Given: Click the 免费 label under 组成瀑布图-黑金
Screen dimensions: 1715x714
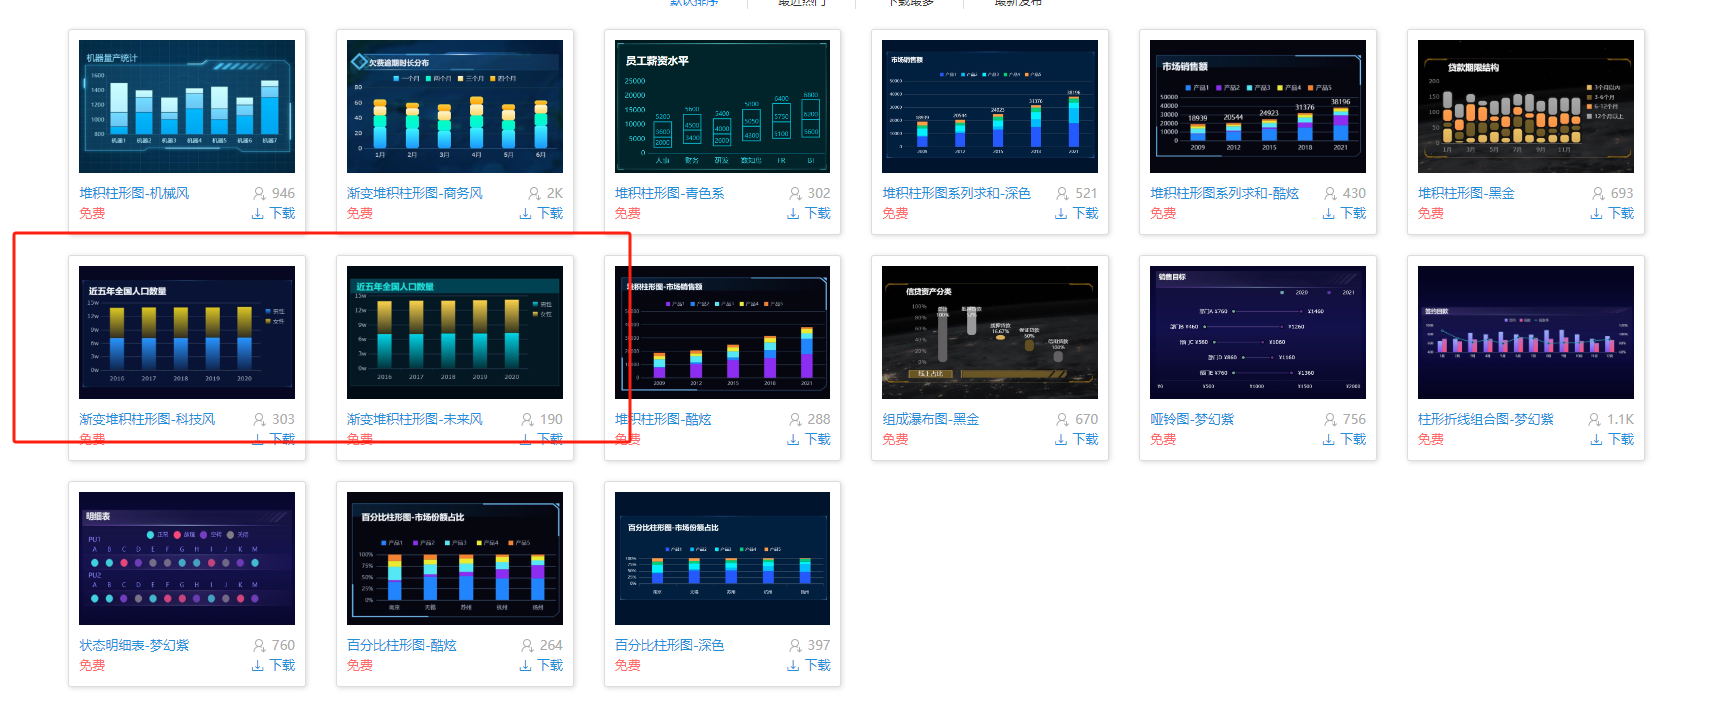Looking at the screenshot, I should tap(895, 439).
